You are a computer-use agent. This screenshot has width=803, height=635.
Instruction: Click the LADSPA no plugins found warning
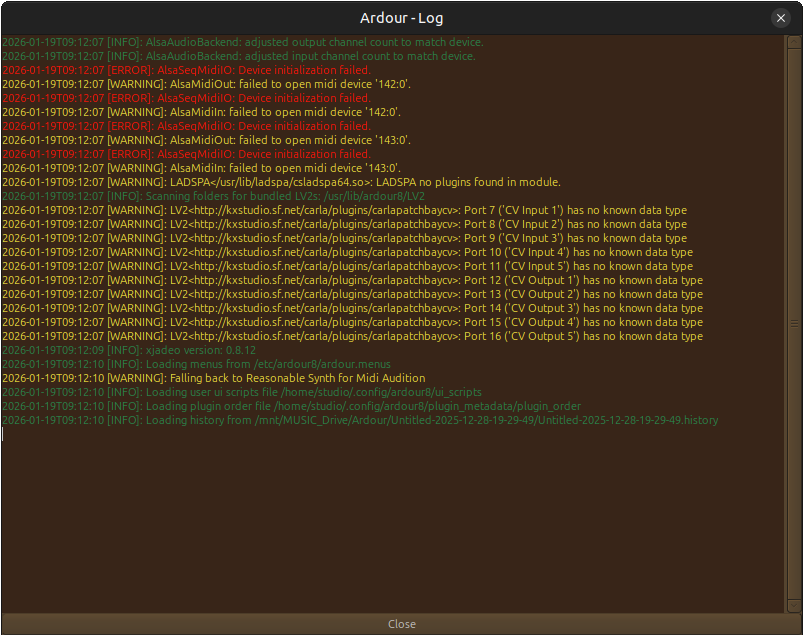coord(281,183)
